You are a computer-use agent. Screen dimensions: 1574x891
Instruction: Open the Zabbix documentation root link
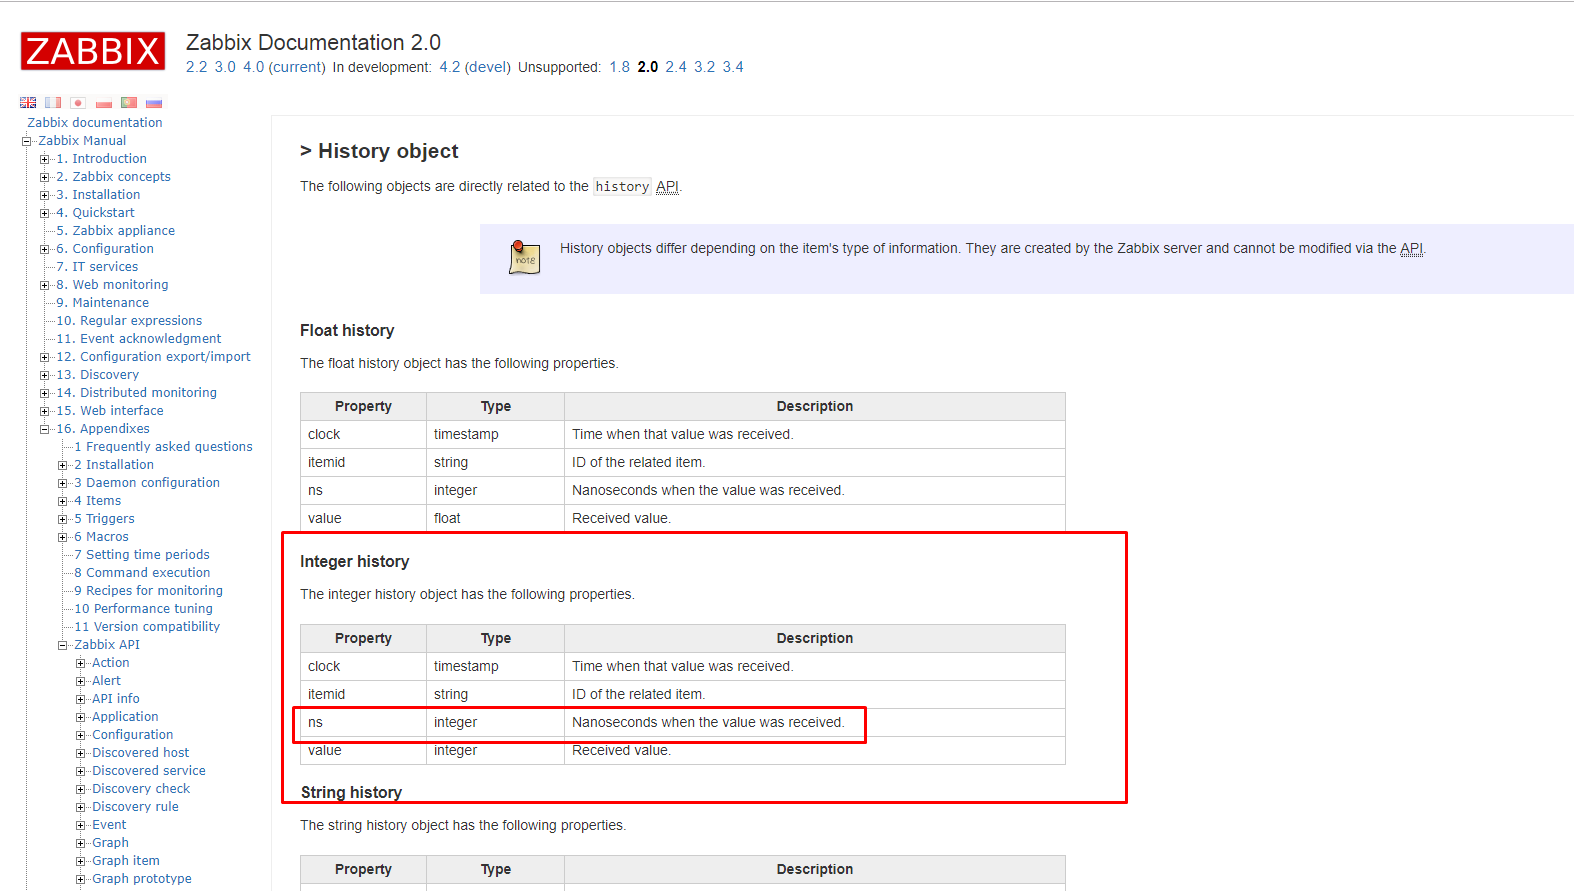point(95,123)
